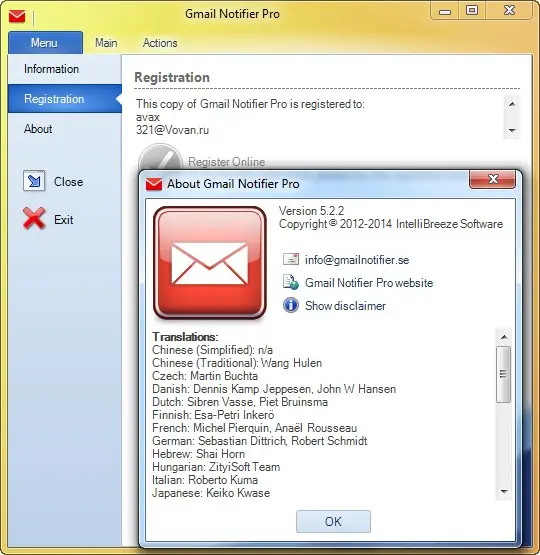Switch to the Main tab
Image resolution: width=540 pixels, height=555 pixels.
[x=106, y=43]
